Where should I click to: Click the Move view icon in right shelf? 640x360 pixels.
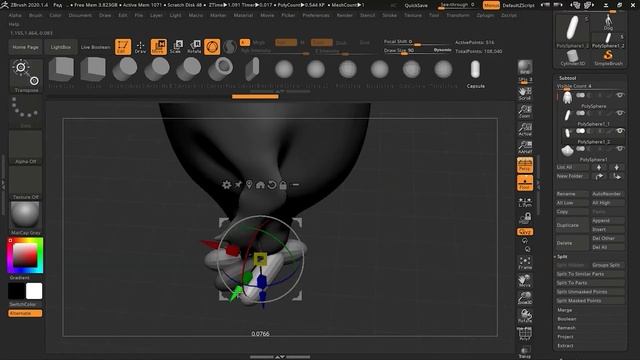pyautogui.click(x=525, y=281)
